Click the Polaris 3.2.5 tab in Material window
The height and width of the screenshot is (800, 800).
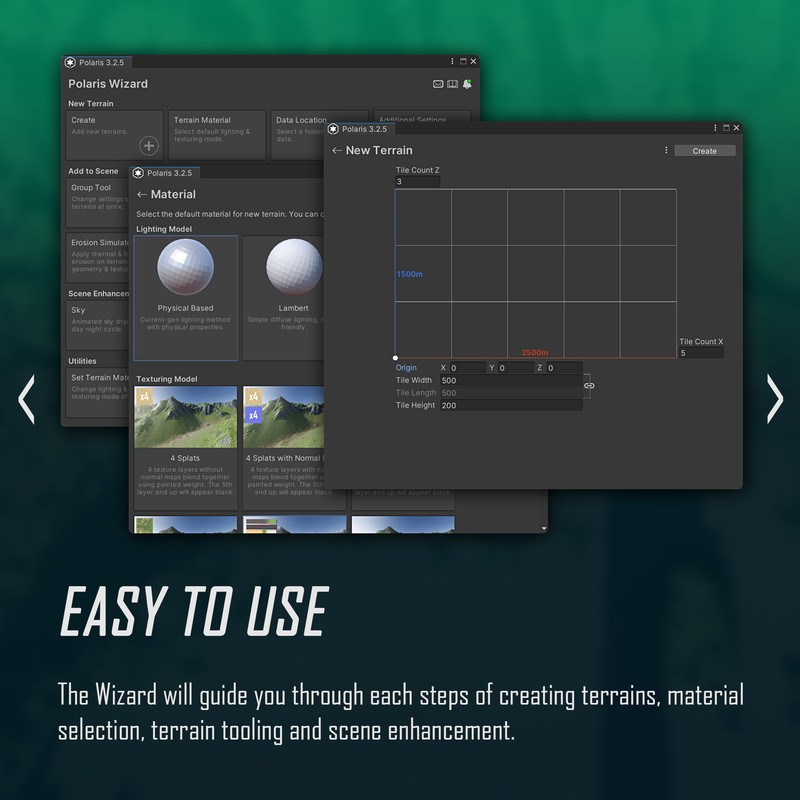point(165,173)
